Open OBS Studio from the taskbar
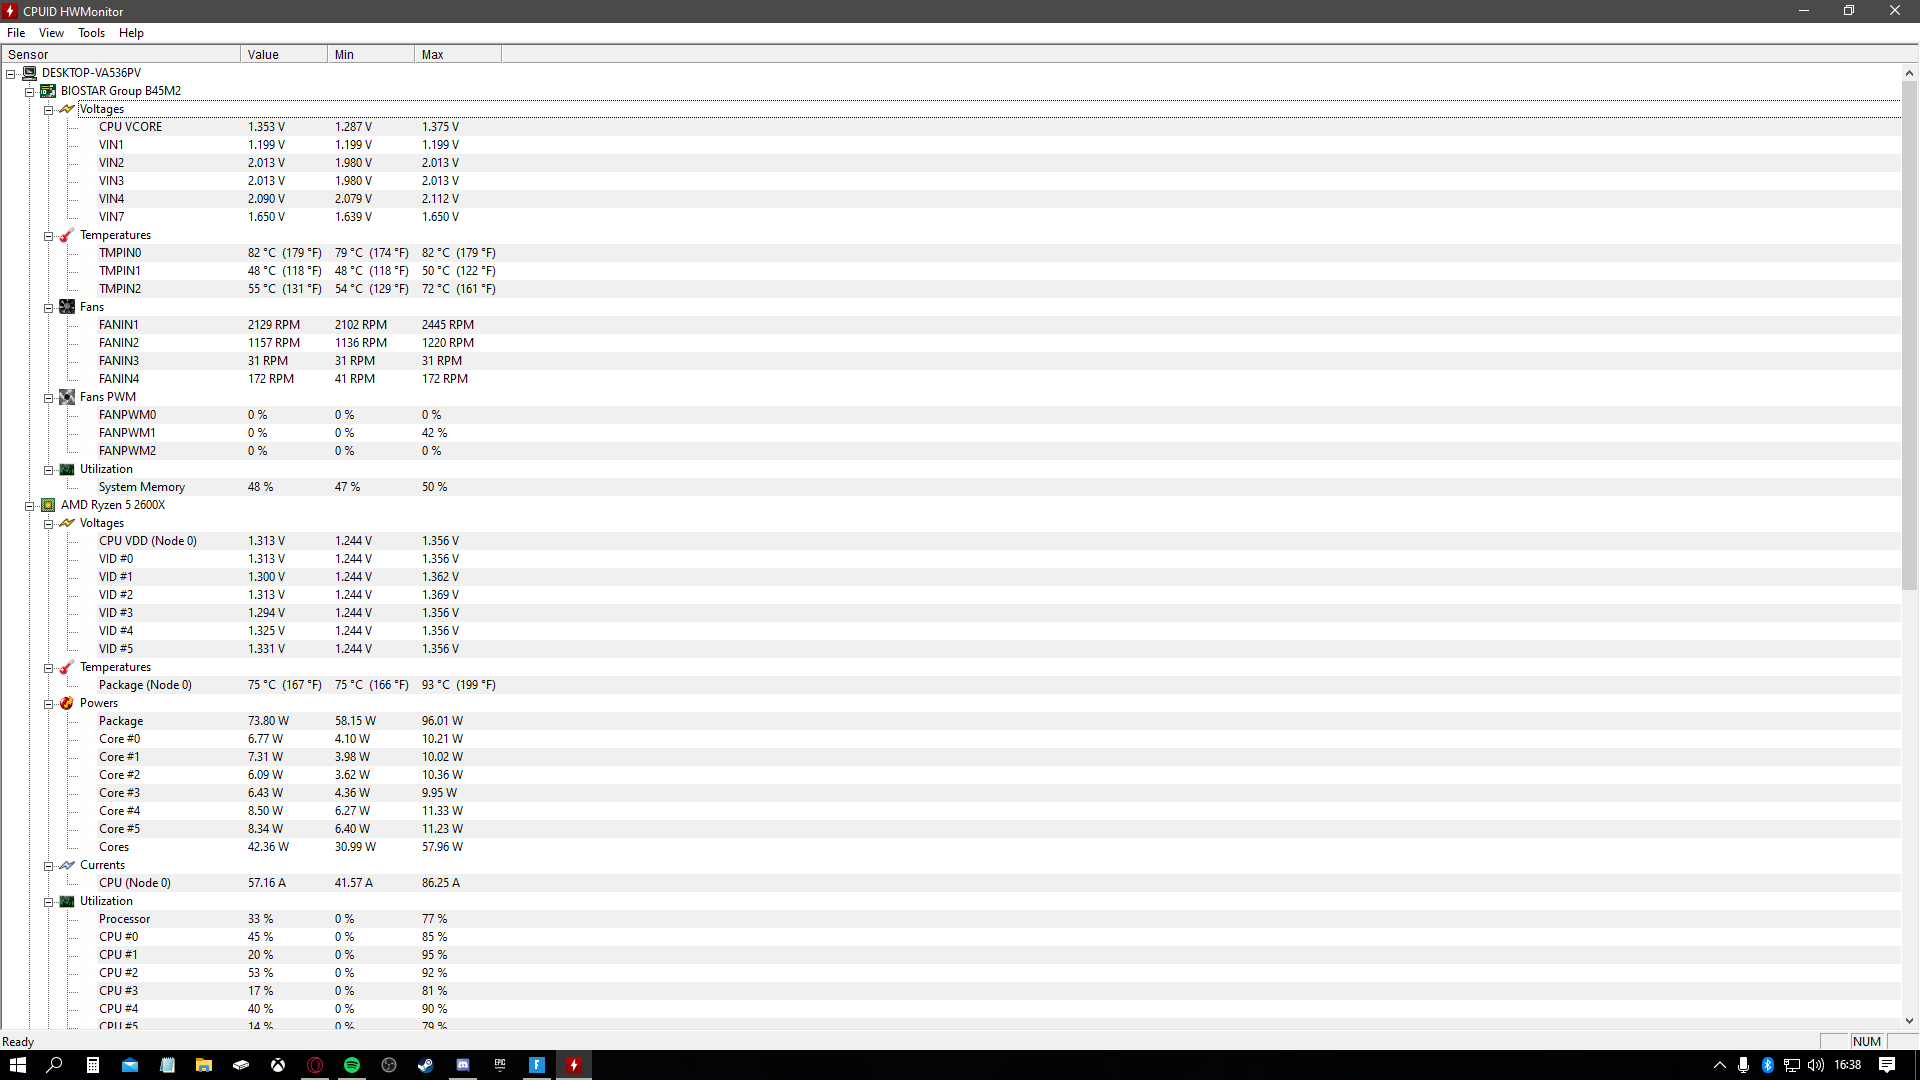Image resolution: width=1920 pixels, height=1080 pixels. (389, 1065)
